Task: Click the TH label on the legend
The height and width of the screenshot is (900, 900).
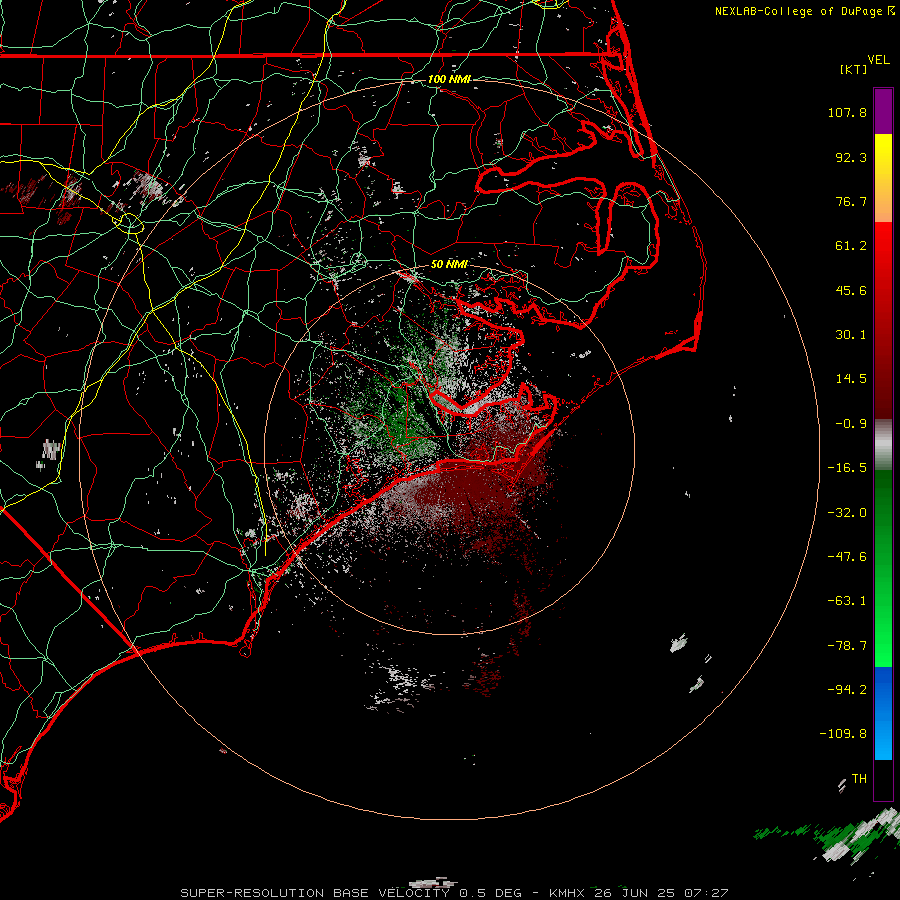Action: [859, 779]
